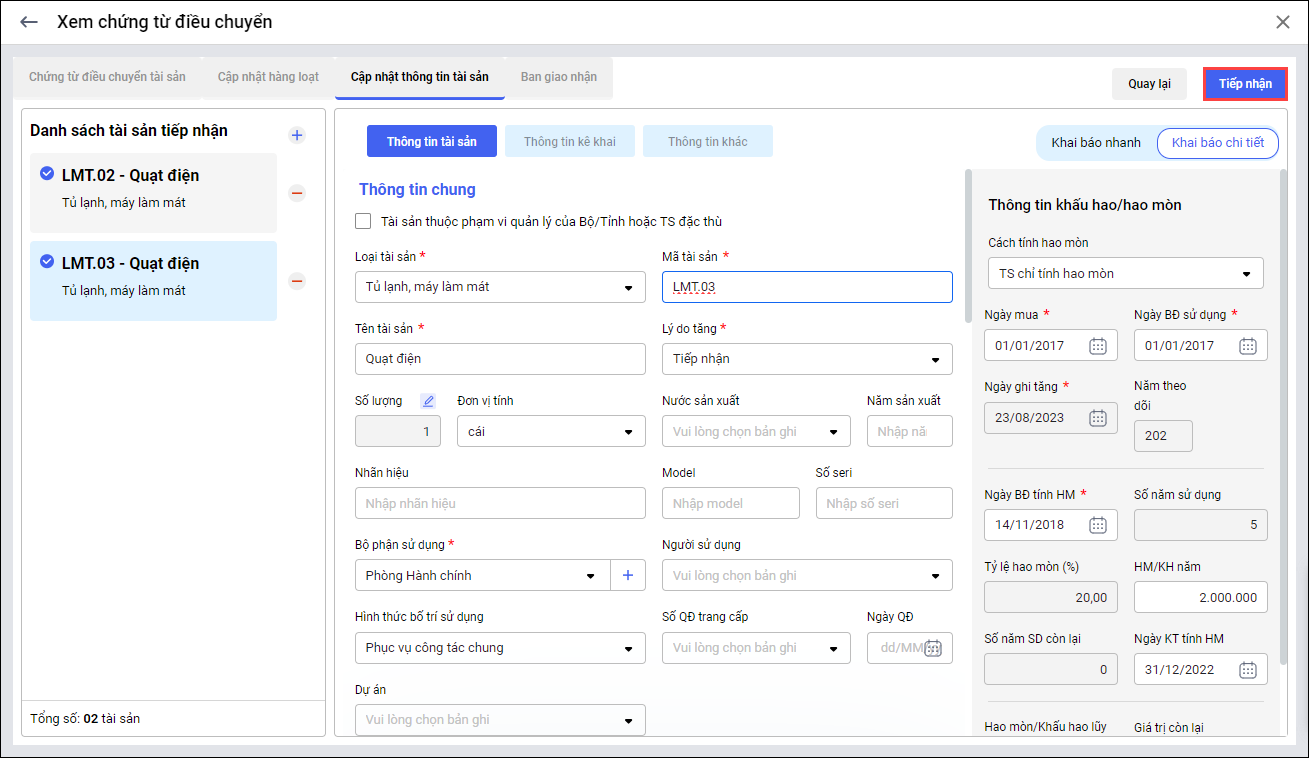Open the Số QĐ trang cấp dropdown
Image resolution: width=1309 pixels, height=758 pixels.
tap(756, 648)
